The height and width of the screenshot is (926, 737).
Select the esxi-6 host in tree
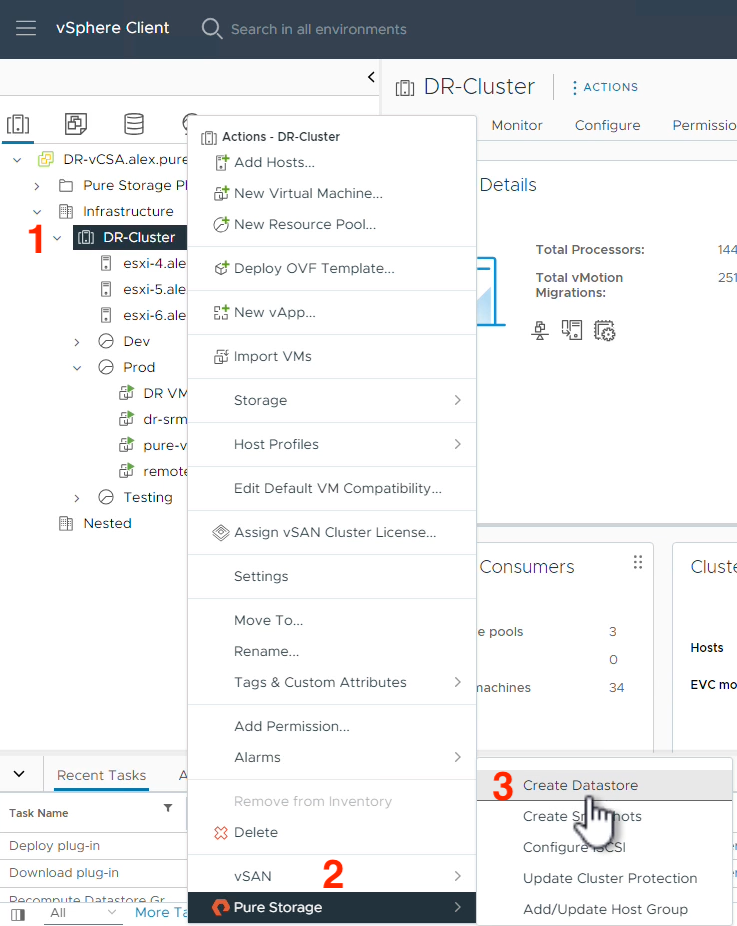coord(154,315)
